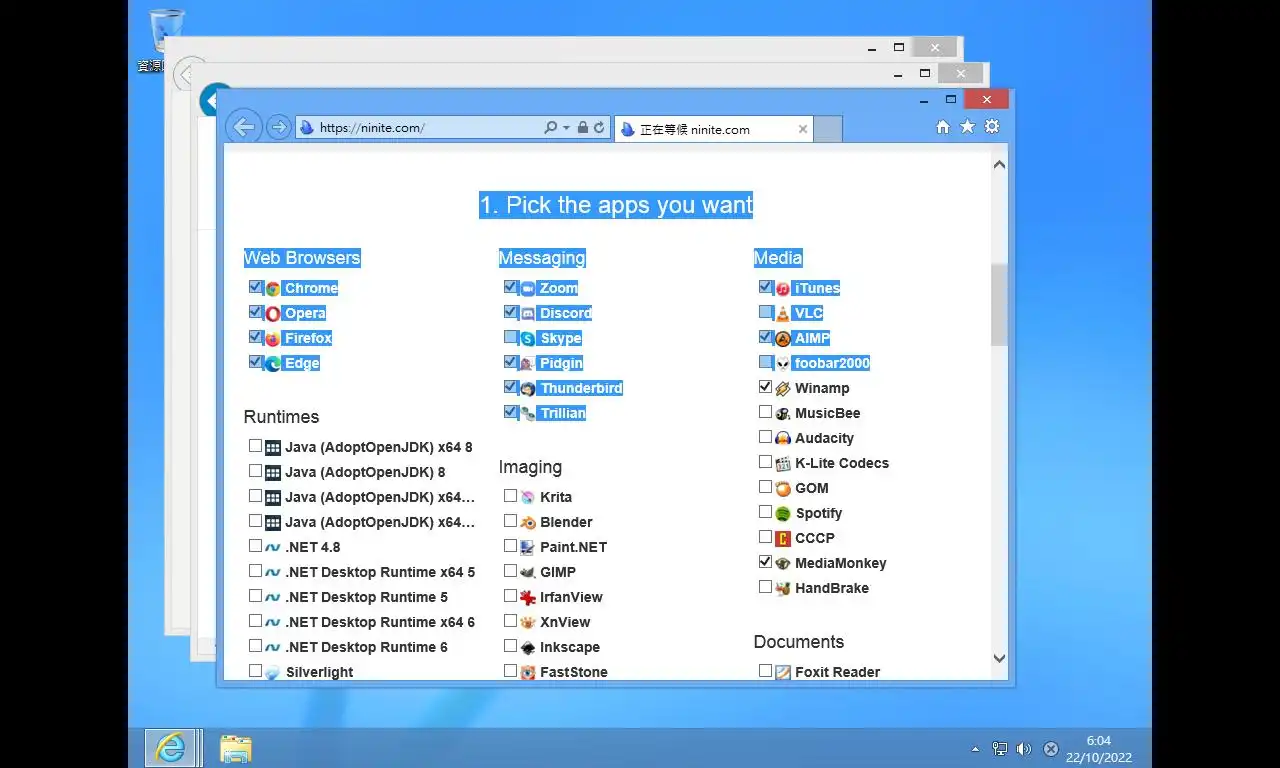
Task: Click the VLC cone icon
Action: tap(783, 313)
